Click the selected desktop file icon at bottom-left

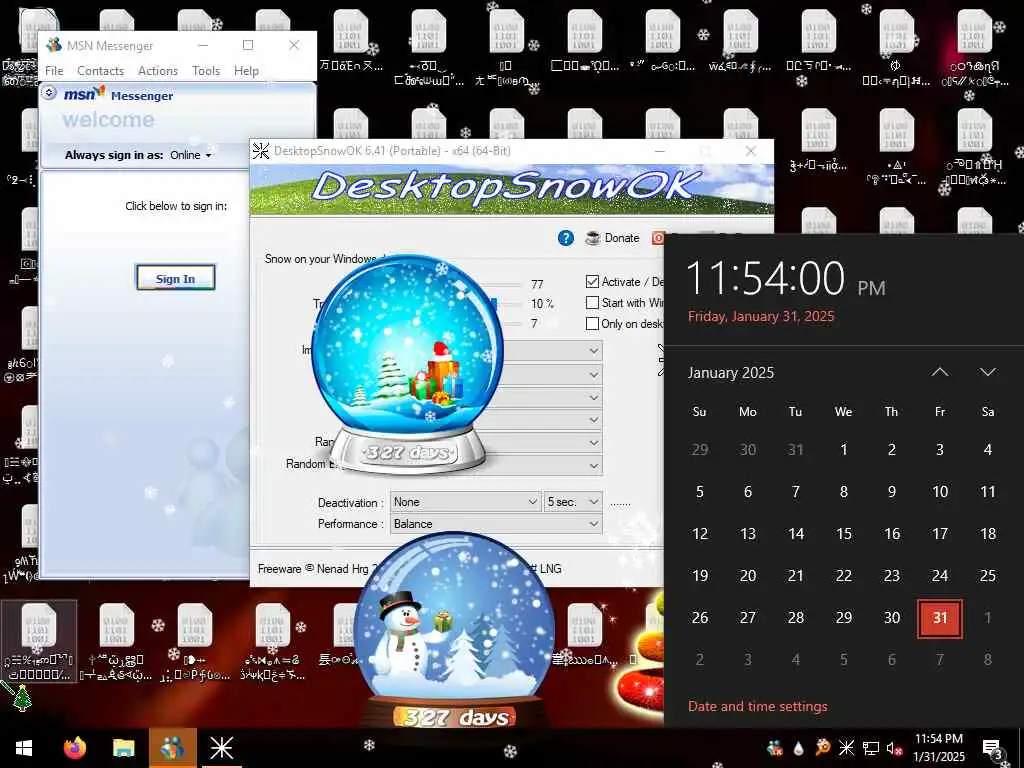point(39,641)
